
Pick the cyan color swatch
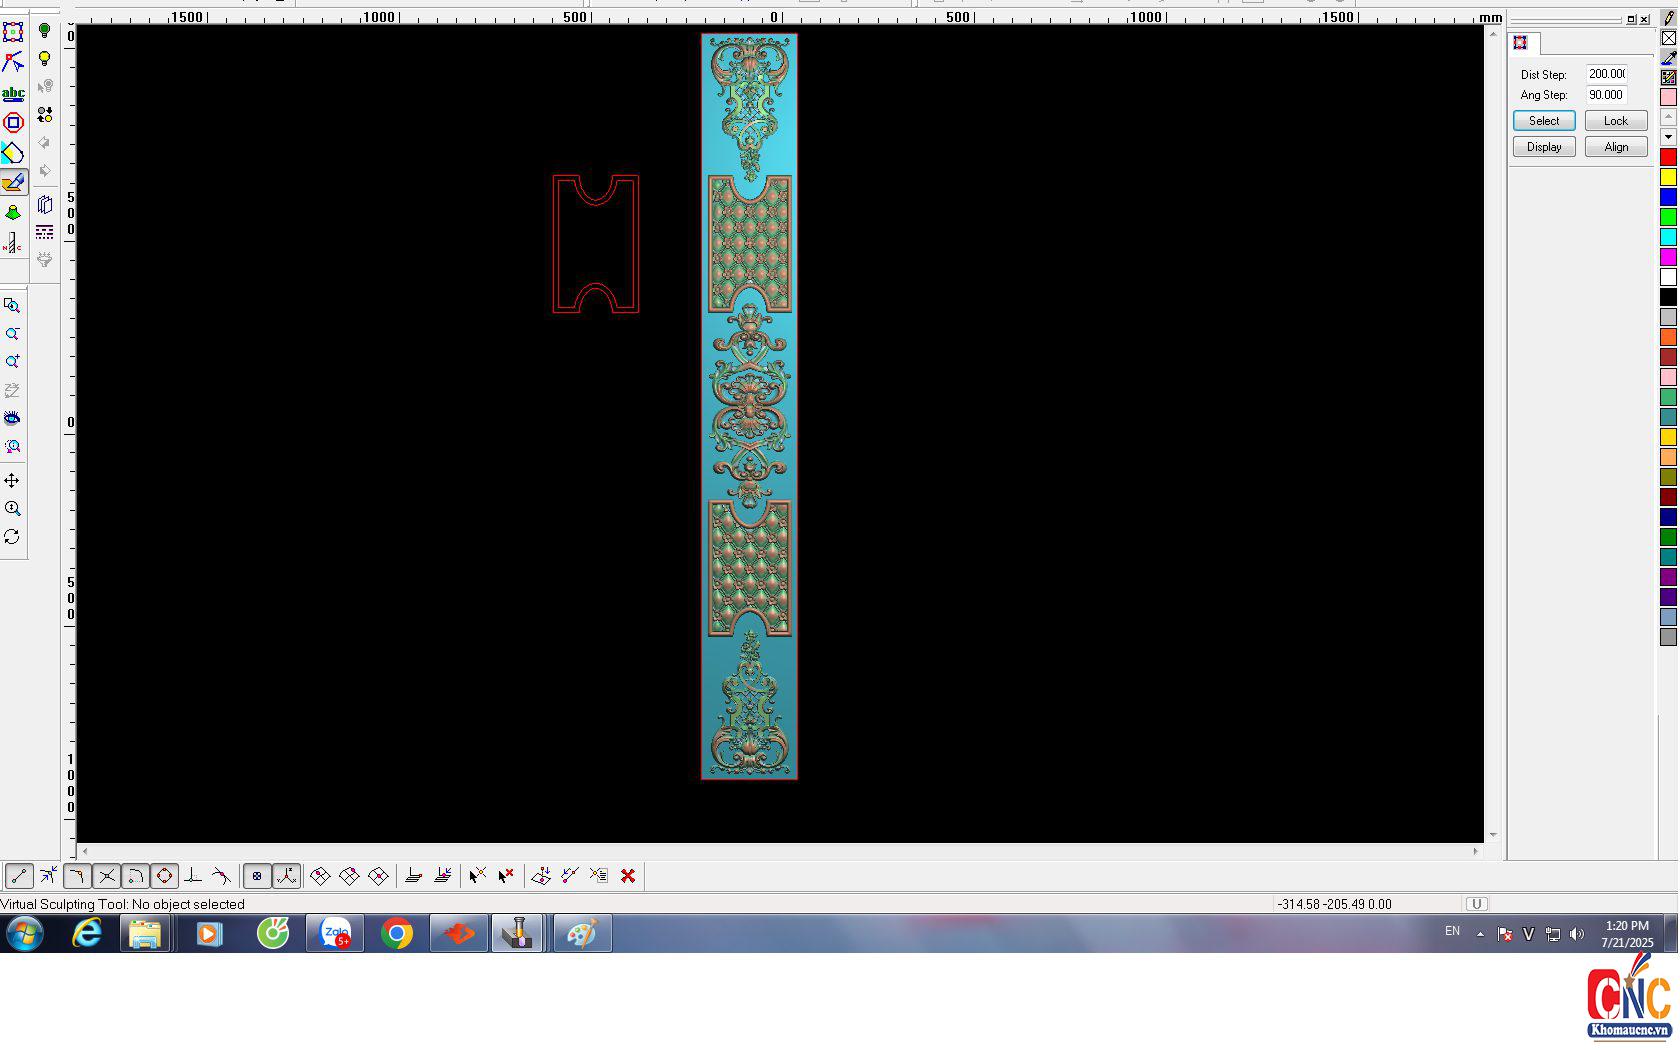point(1668,237)
